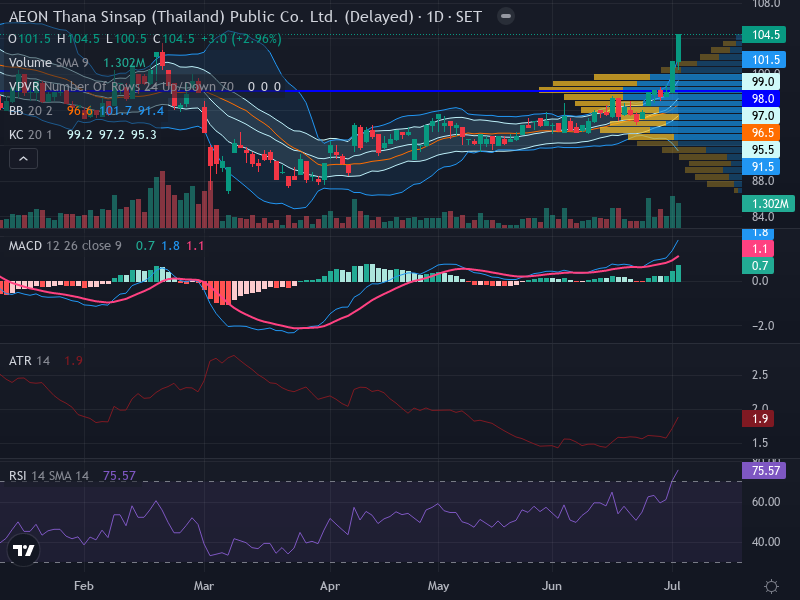
Task: Click the green 0.7 MACD histogram label
Action: (758, 266)
